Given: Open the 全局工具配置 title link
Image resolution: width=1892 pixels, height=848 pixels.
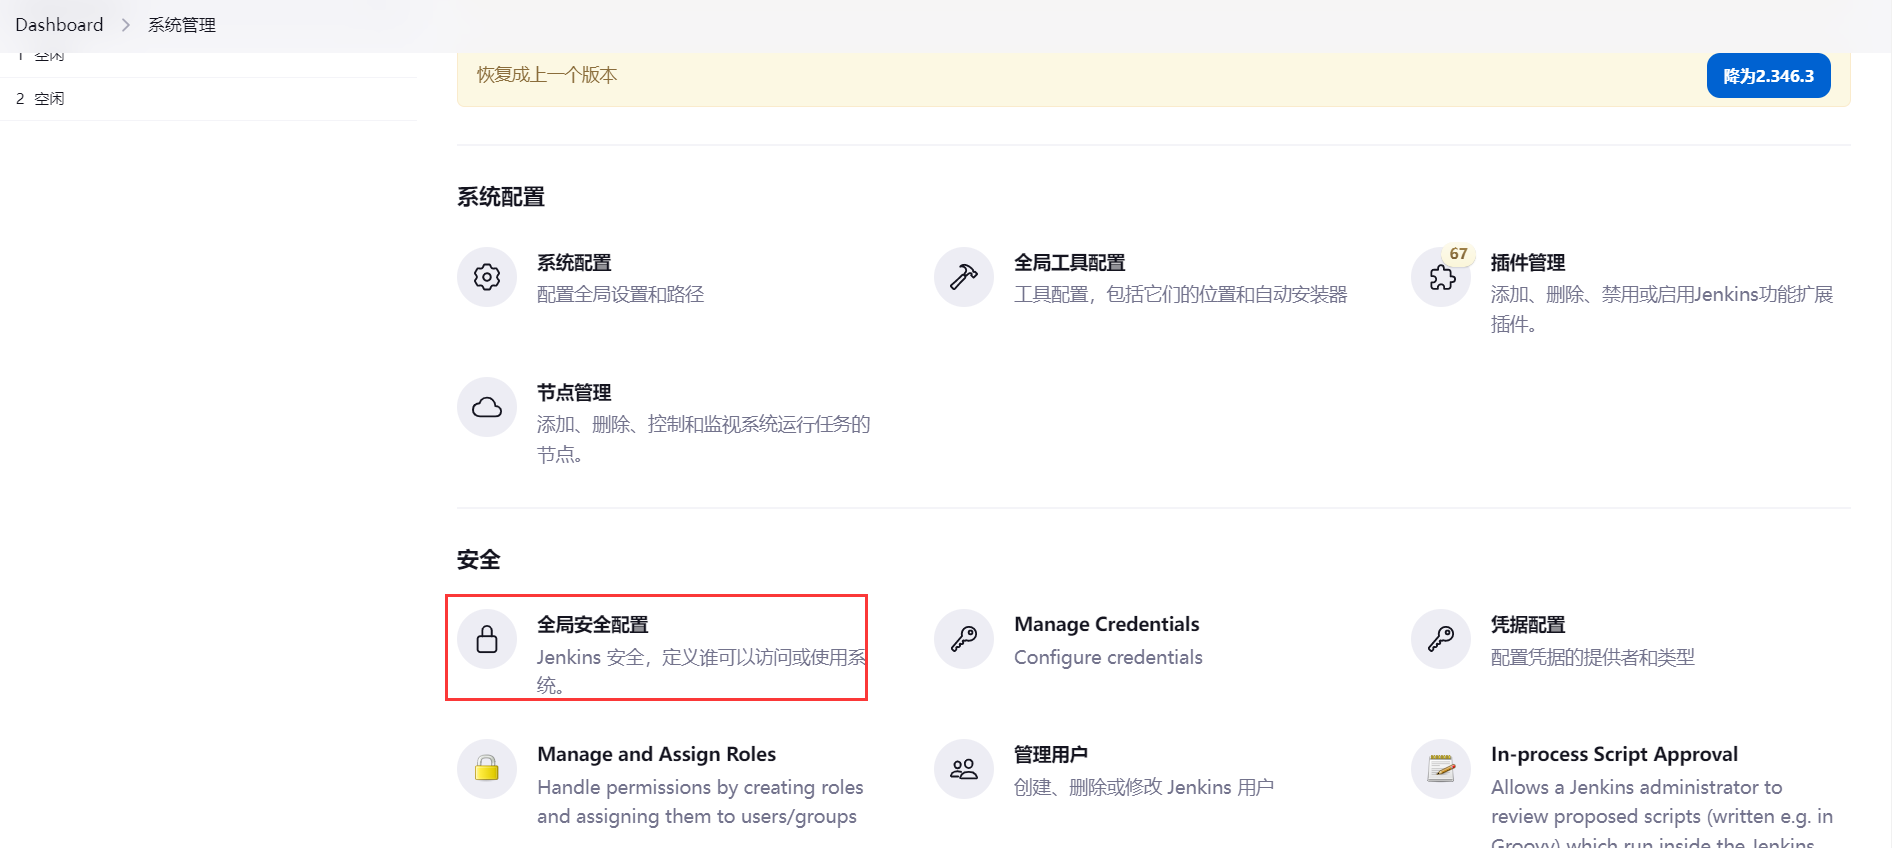Looking at the screenshot, I should click(x=1069, y=263).
